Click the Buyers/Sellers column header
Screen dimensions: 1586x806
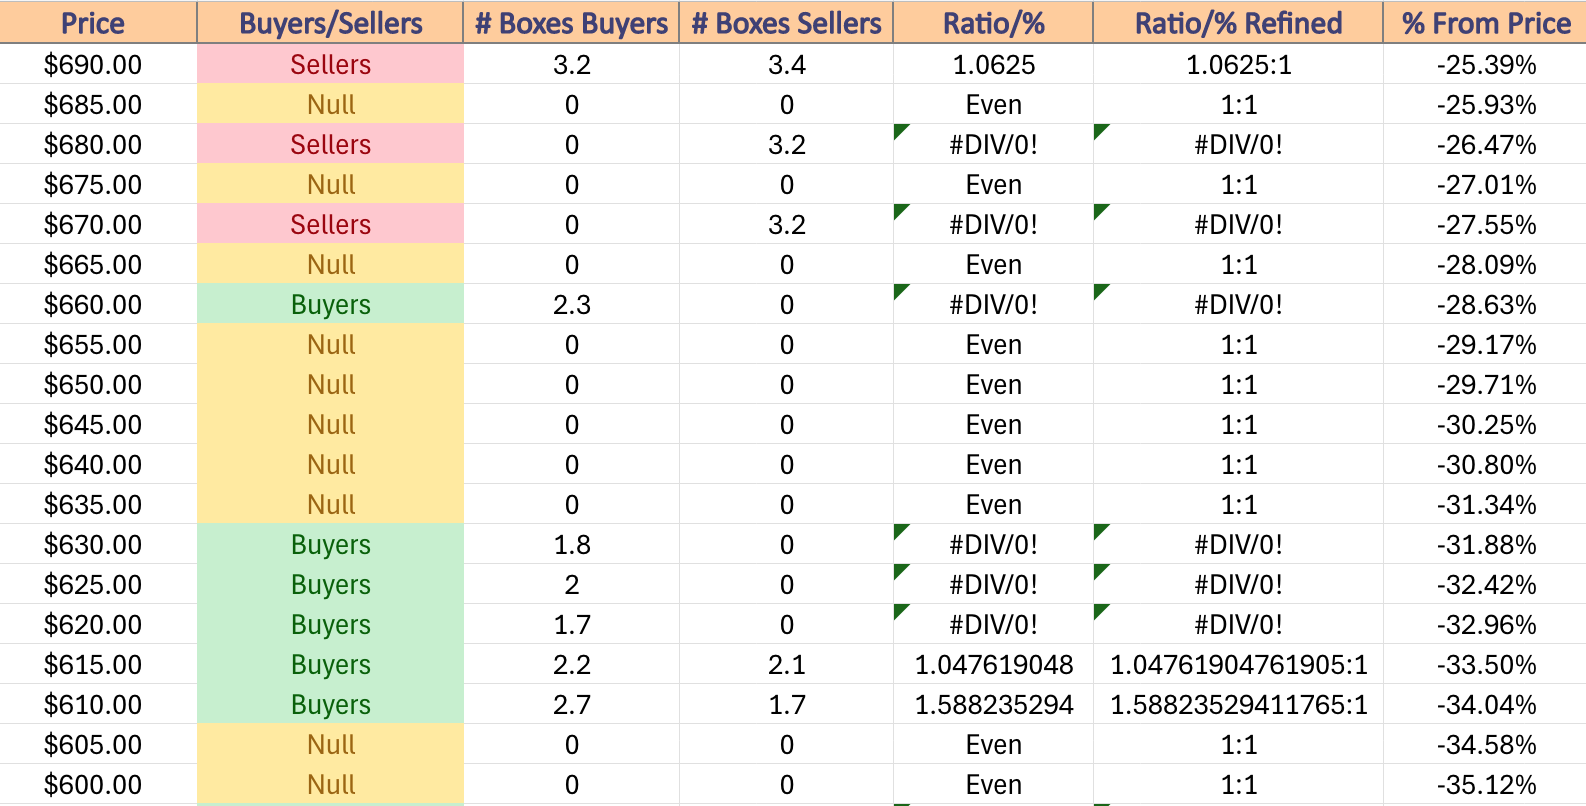(330, 22)
